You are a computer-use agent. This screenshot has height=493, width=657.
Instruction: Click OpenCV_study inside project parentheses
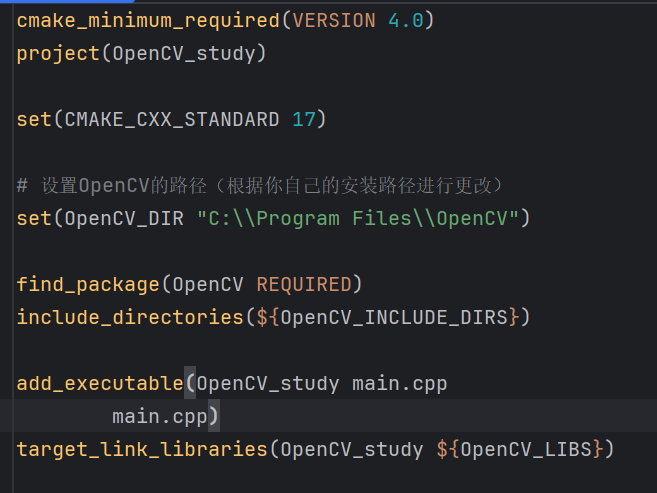click(184, 54)
